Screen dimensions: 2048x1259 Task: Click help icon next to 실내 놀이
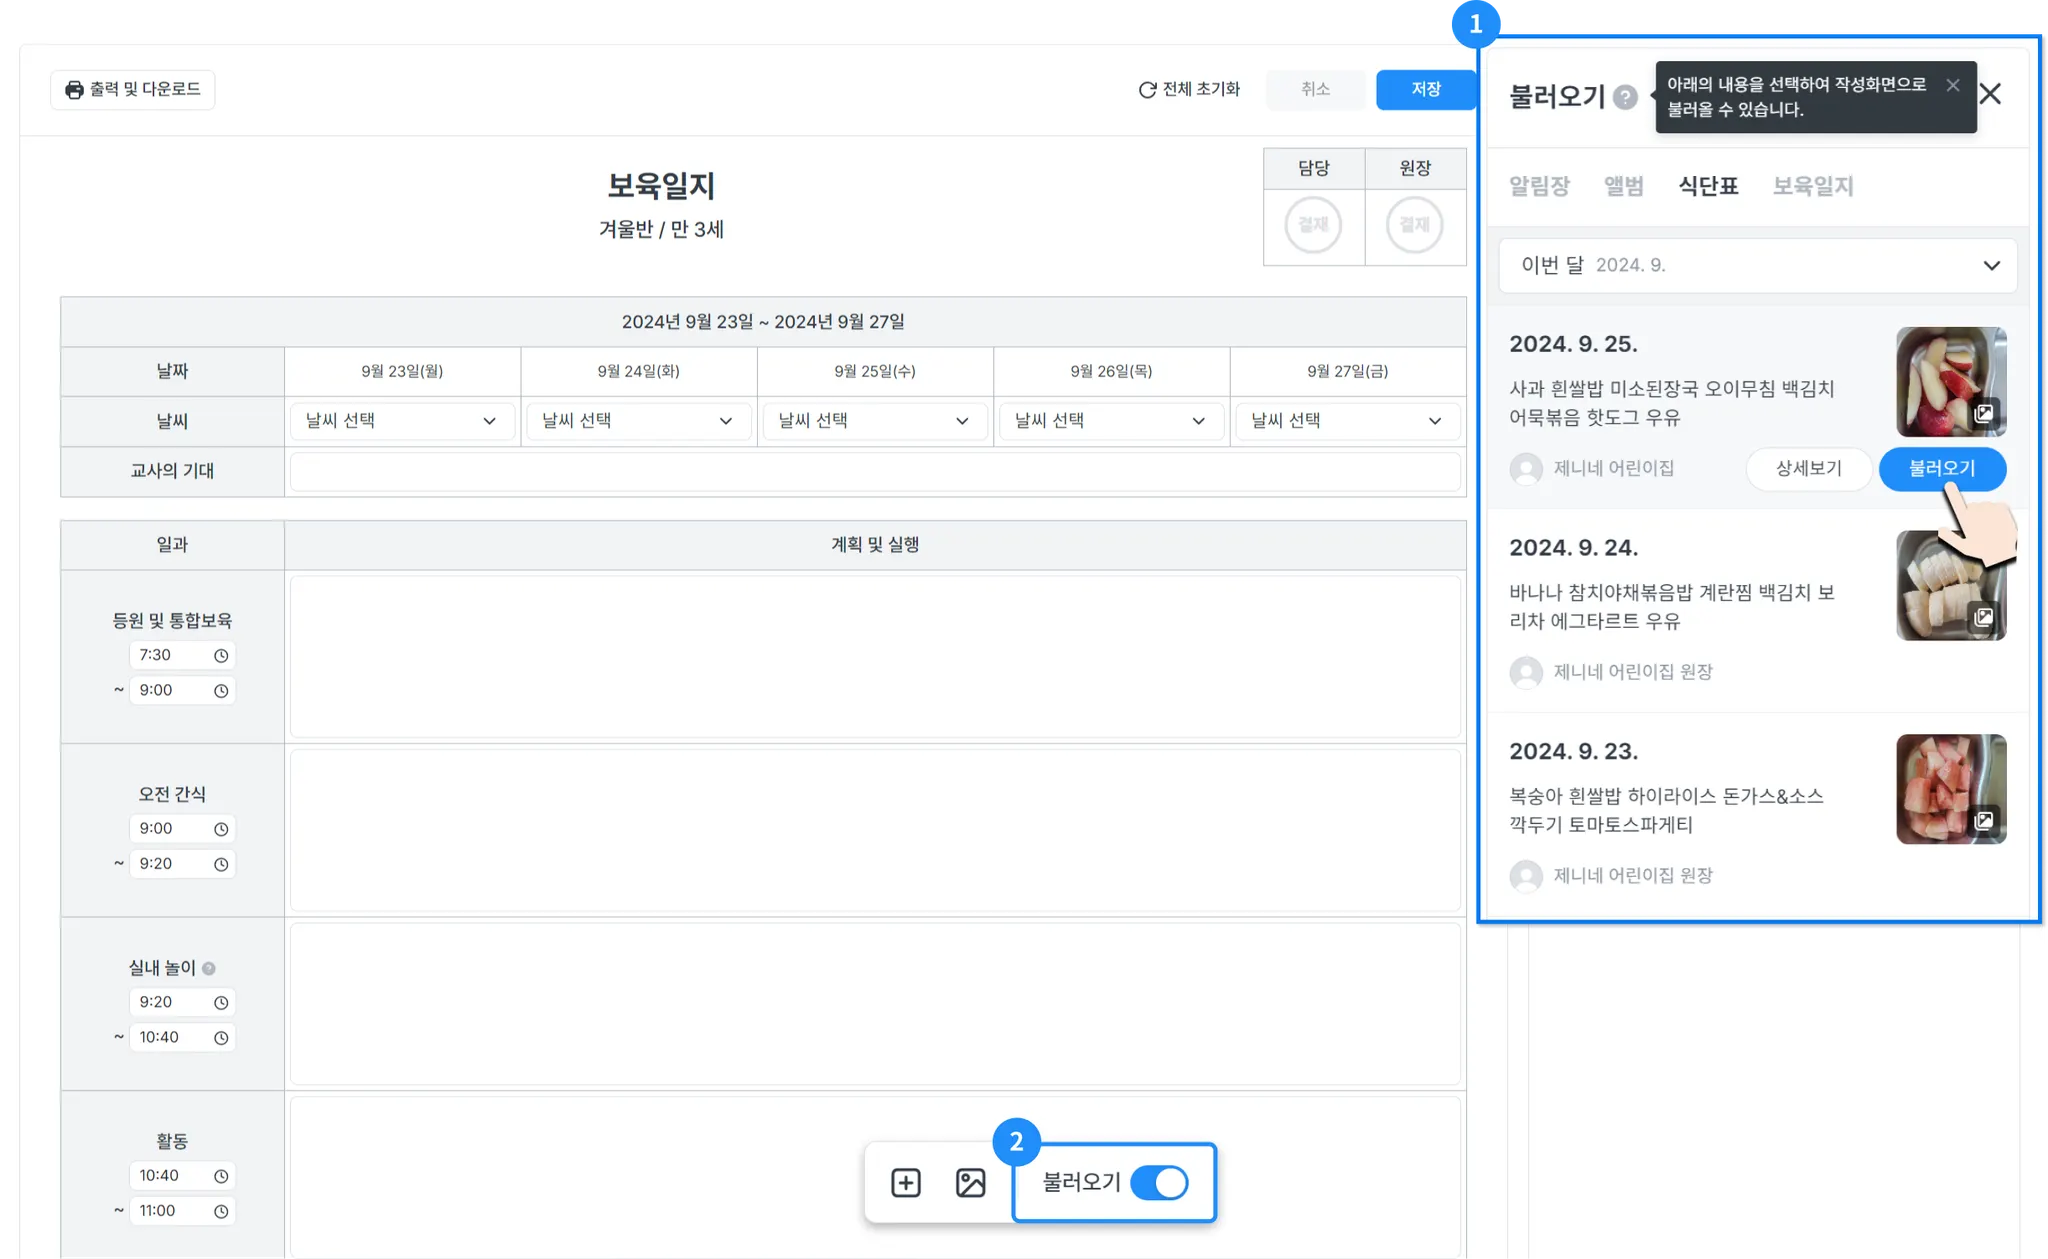(x=209, y=968)
